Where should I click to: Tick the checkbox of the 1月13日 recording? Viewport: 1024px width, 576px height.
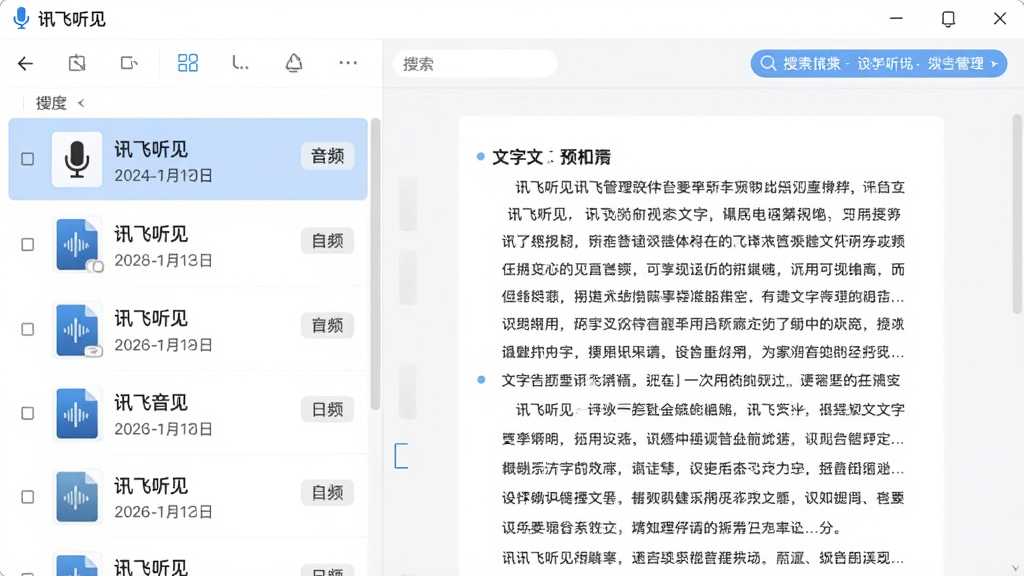(x=27, y=244)
